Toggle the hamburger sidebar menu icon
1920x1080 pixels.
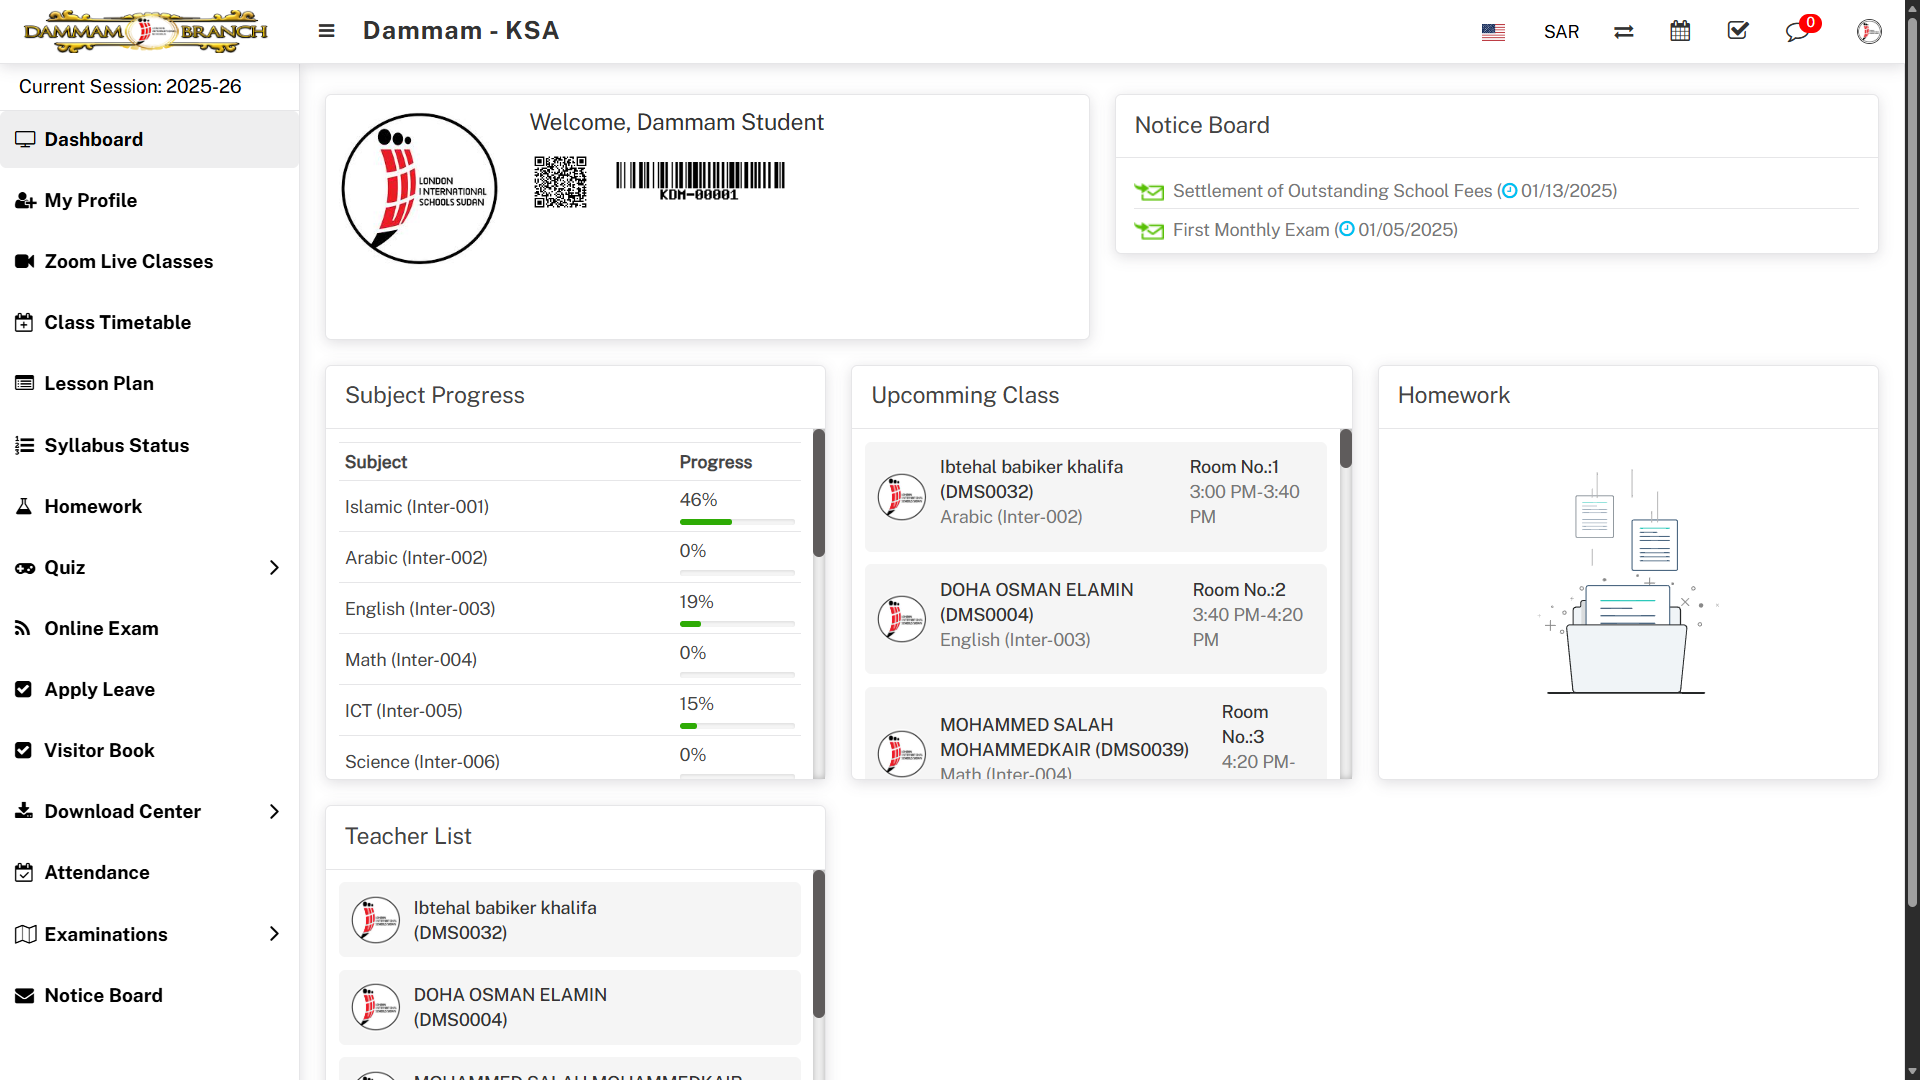tap(326, 31)
